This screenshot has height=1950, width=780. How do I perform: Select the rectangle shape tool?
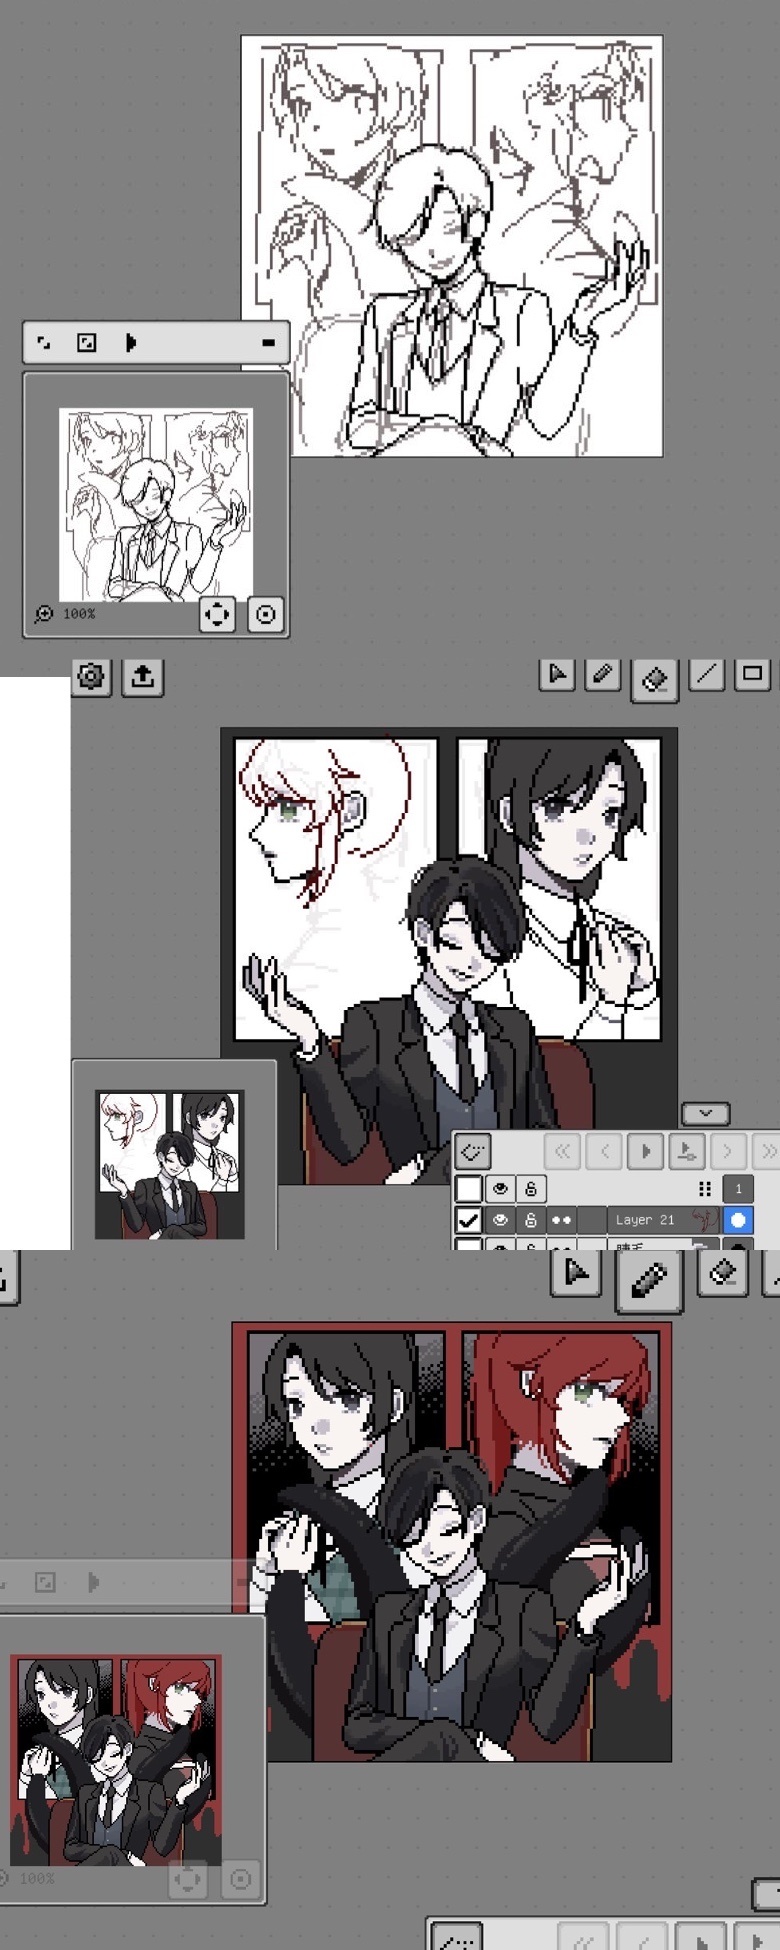753,674
